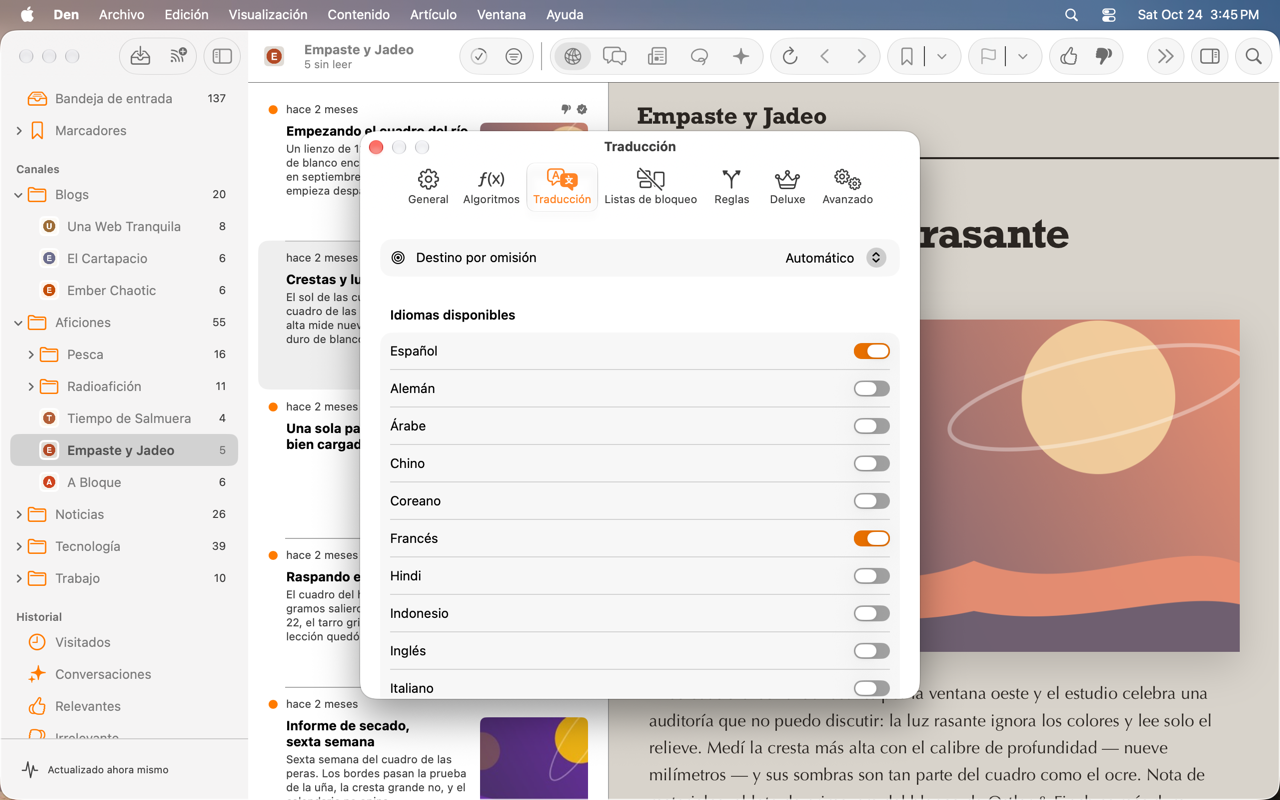1280x800 pixels.
Task: Collapse the Blogs folder in sidebar
Action: 19,195
